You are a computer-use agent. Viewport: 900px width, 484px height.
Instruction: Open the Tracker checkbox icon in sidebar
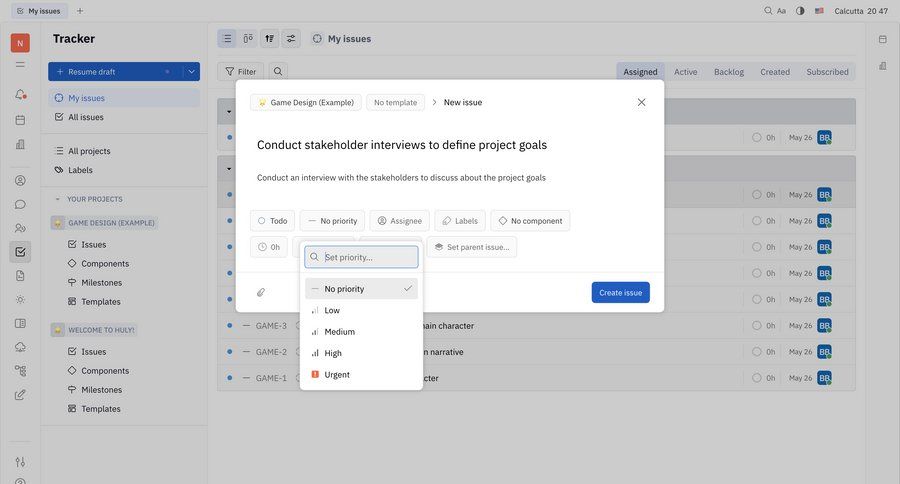click(20, 252)
